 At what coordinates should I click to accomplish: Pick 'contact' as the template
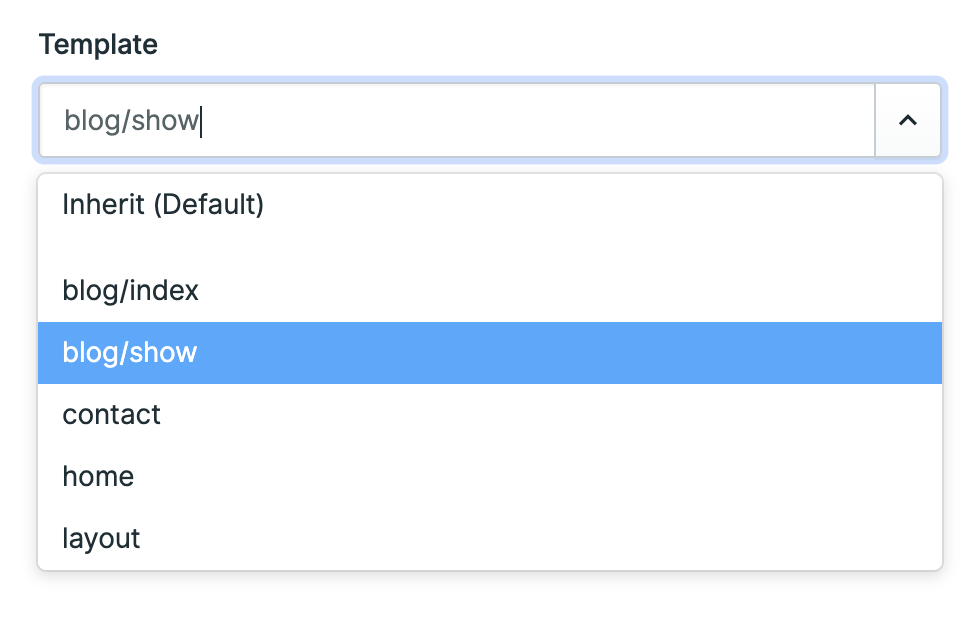pos(111,415)
